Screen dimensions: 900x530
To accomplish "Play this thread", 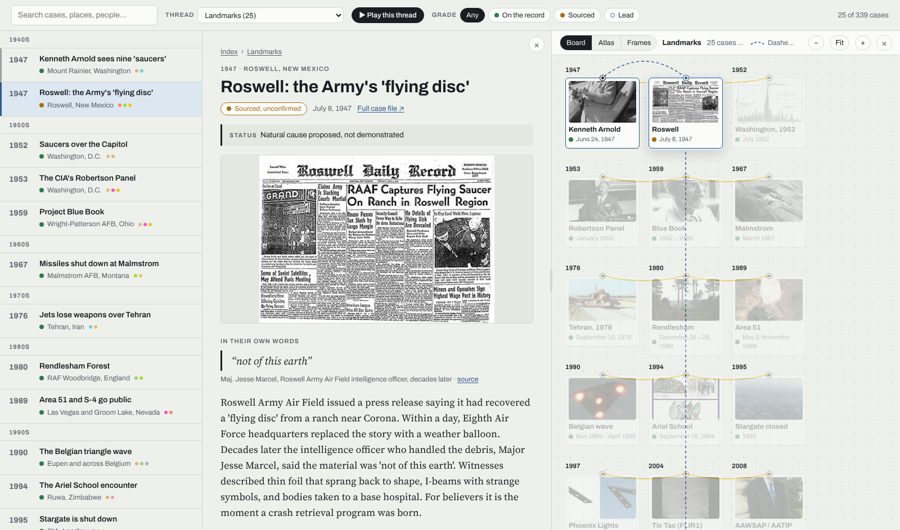I will [387, 15].
